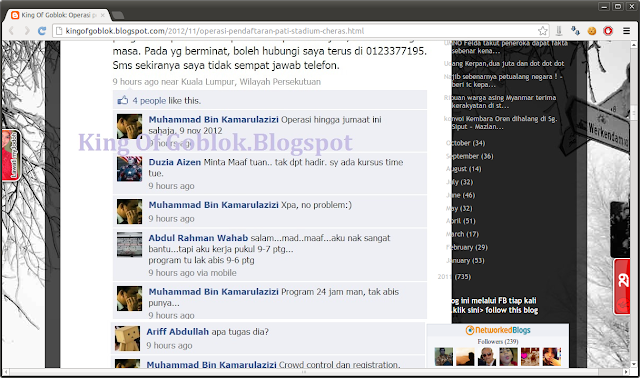The width and height of the screenshot is (640, 378).
Task: Click the last NetworkedBlogs follower thumbnail
Action: pos(552,356)
